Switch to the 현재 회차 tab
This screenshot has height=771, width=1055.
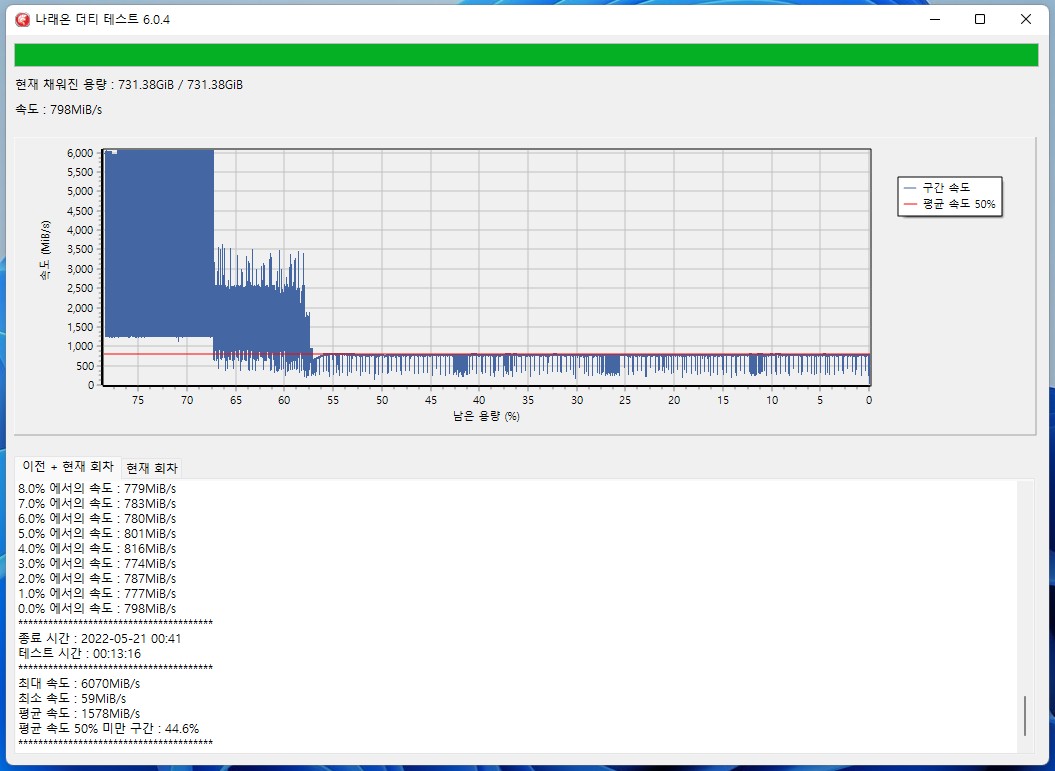point(152,468)
